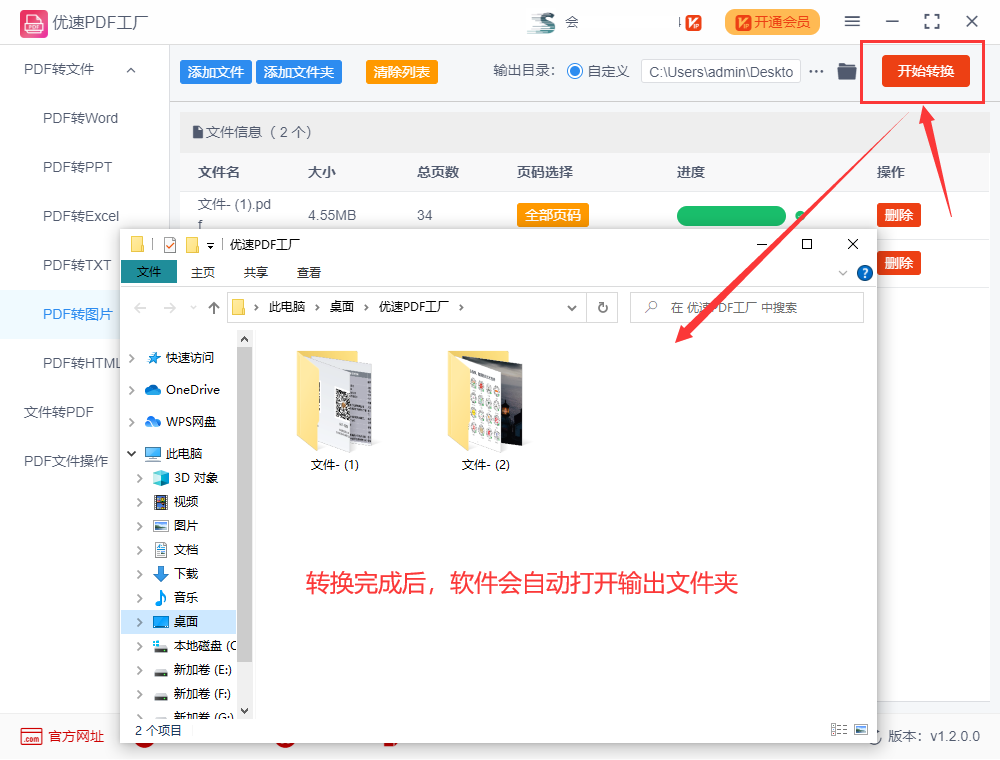Select 快速访问 in navigation pane
This screenshot has width=1000, height=760.
180,358
